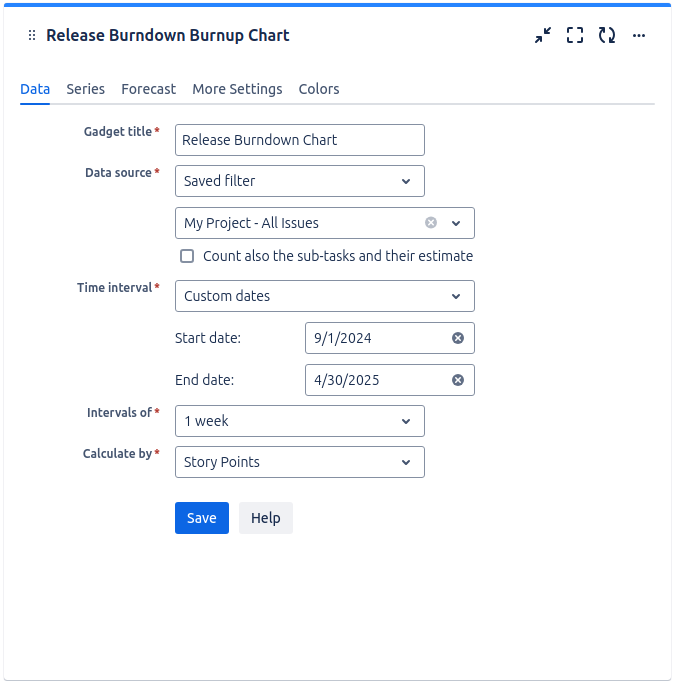Click the minimize gadget arrows icon
The width and height of the screenshot is (678, 681).
[x=543, y=35]
